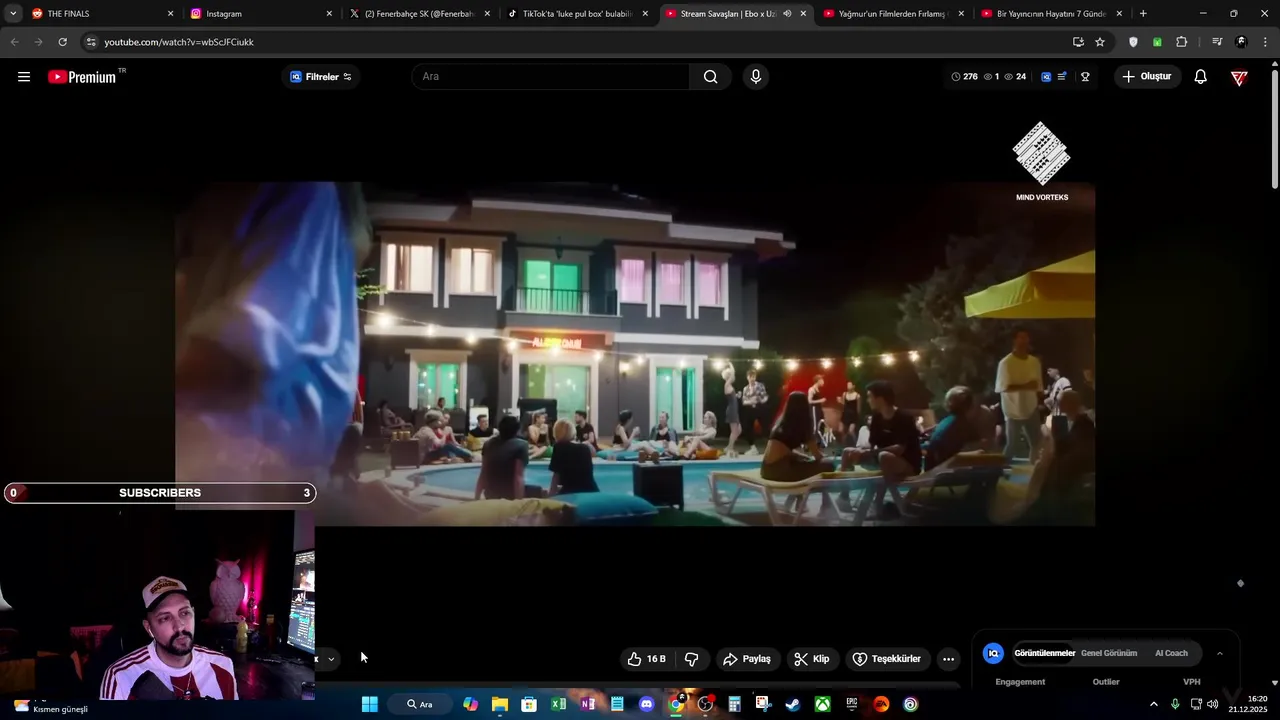Dislike the video with thumbs down
Image resolution: width=1280 pixels, height=720 pixels.
(x=691, y=659)
